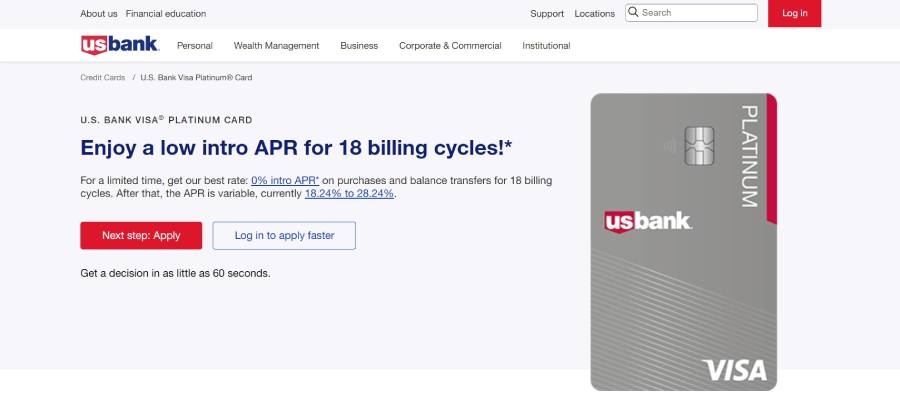Go to Support page
The image size is (900, 400).
(x=547, y=14)
